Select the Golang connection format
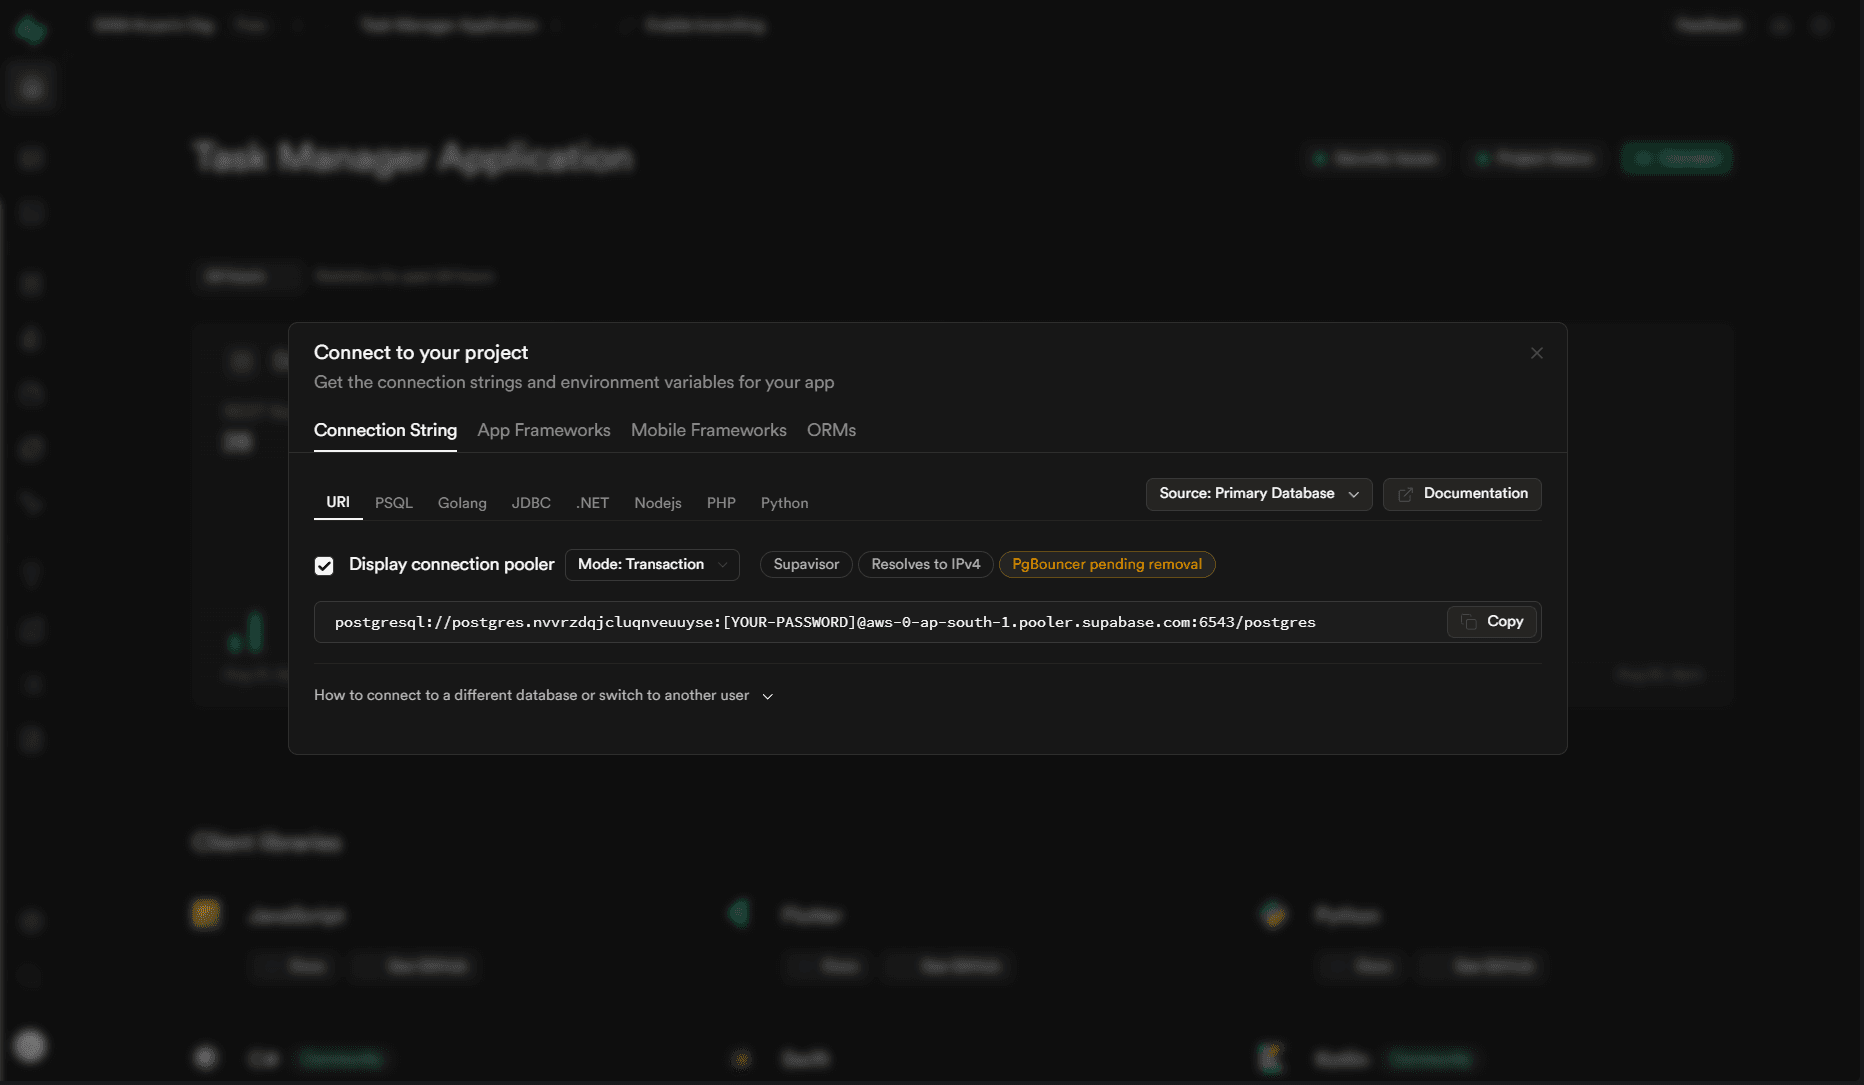Image resolution: width=1864 pixels, height=1085 pixels. click(x=462, y=503)
